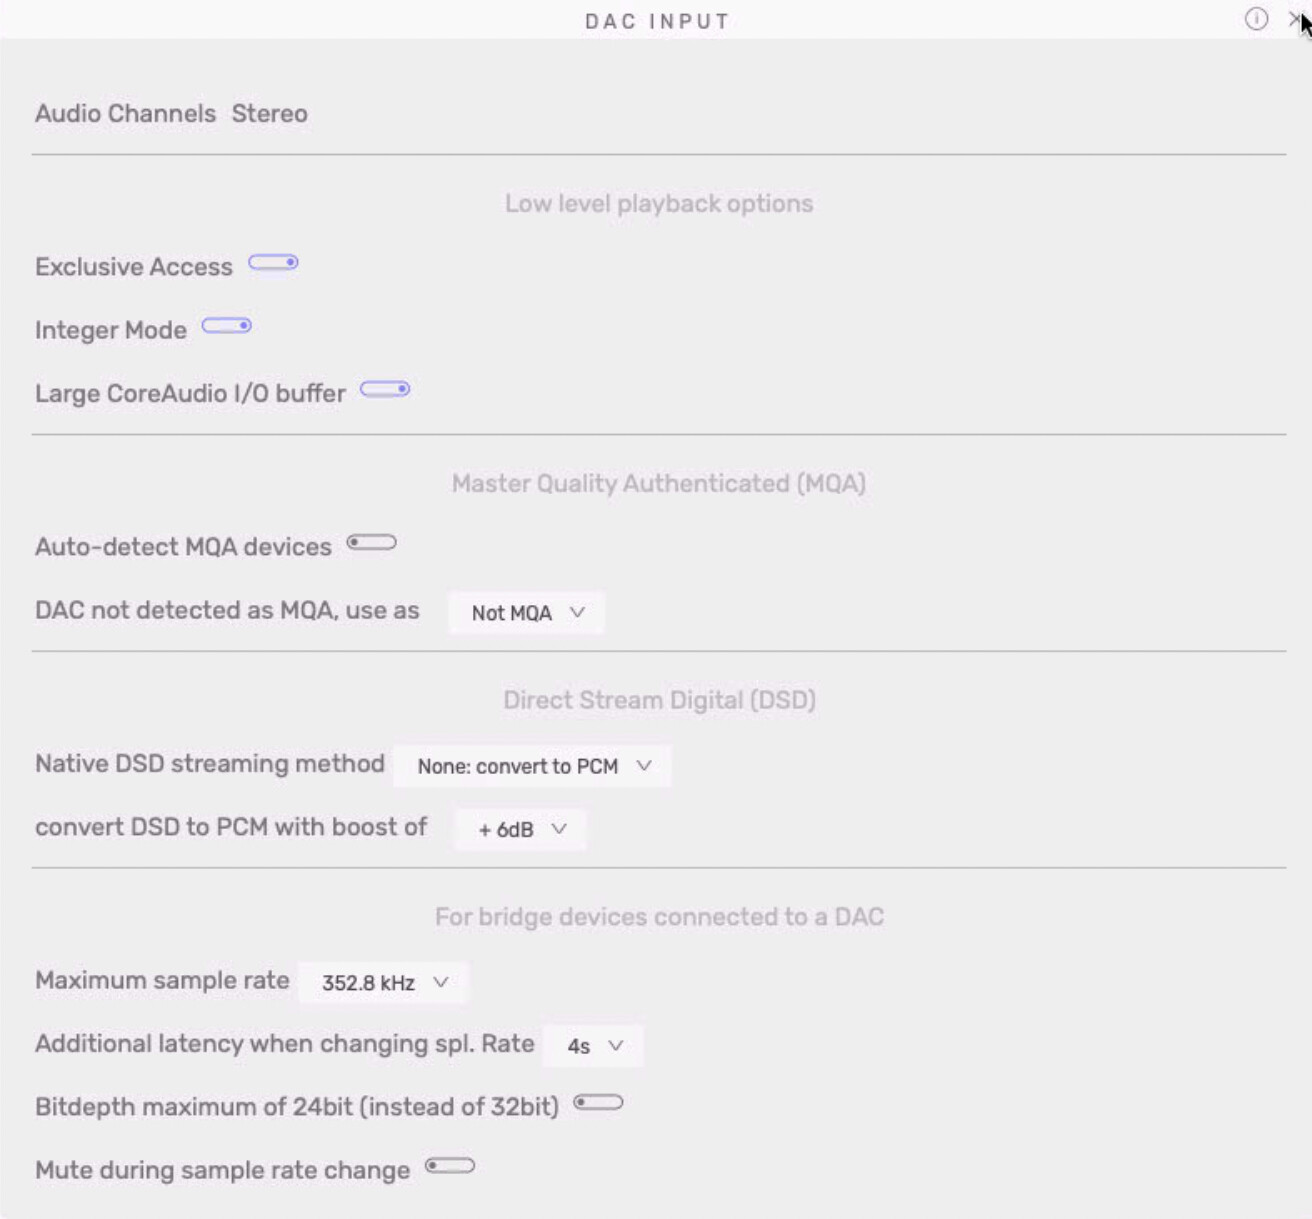This screenshot has height=1219, width=1312.
Task: Click Master Quality Authenticated (MQA) heading
Action: pyautogui.click(x=659, y=483)
